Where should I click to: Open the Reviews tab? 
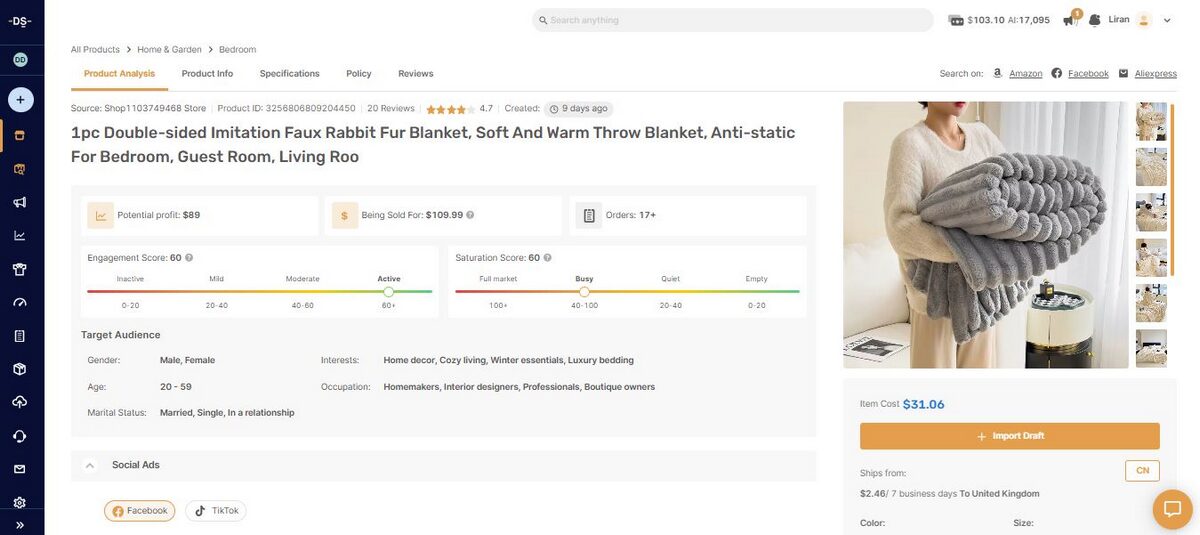pos(416,74)
